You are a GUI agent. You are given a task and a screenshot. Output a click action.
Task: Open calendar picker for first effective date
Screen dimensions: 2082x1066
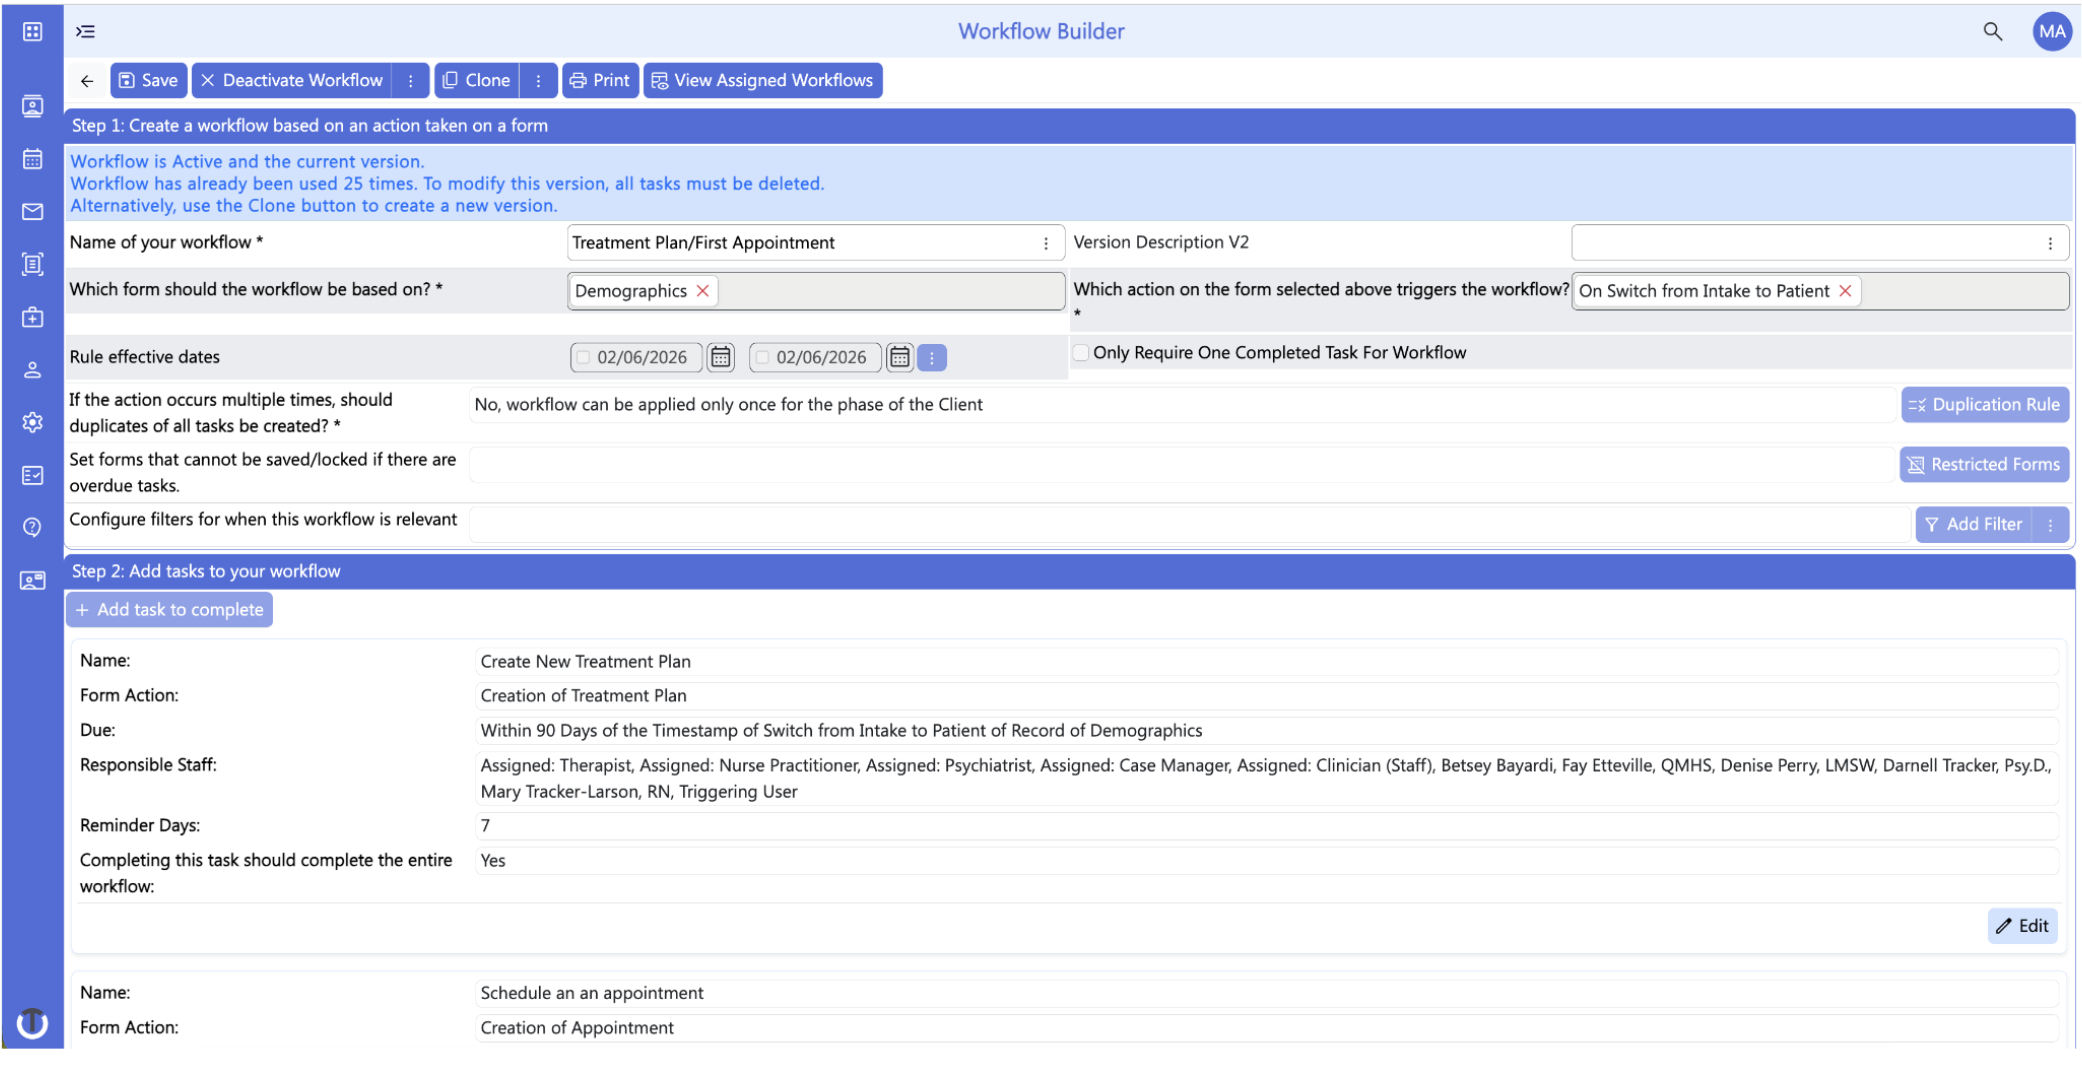click(720, 357)
